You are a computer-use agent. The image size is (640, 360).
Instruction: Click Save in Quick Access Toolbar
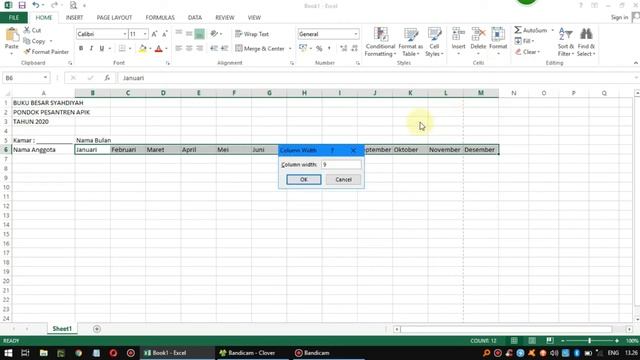tap(22, 5)
